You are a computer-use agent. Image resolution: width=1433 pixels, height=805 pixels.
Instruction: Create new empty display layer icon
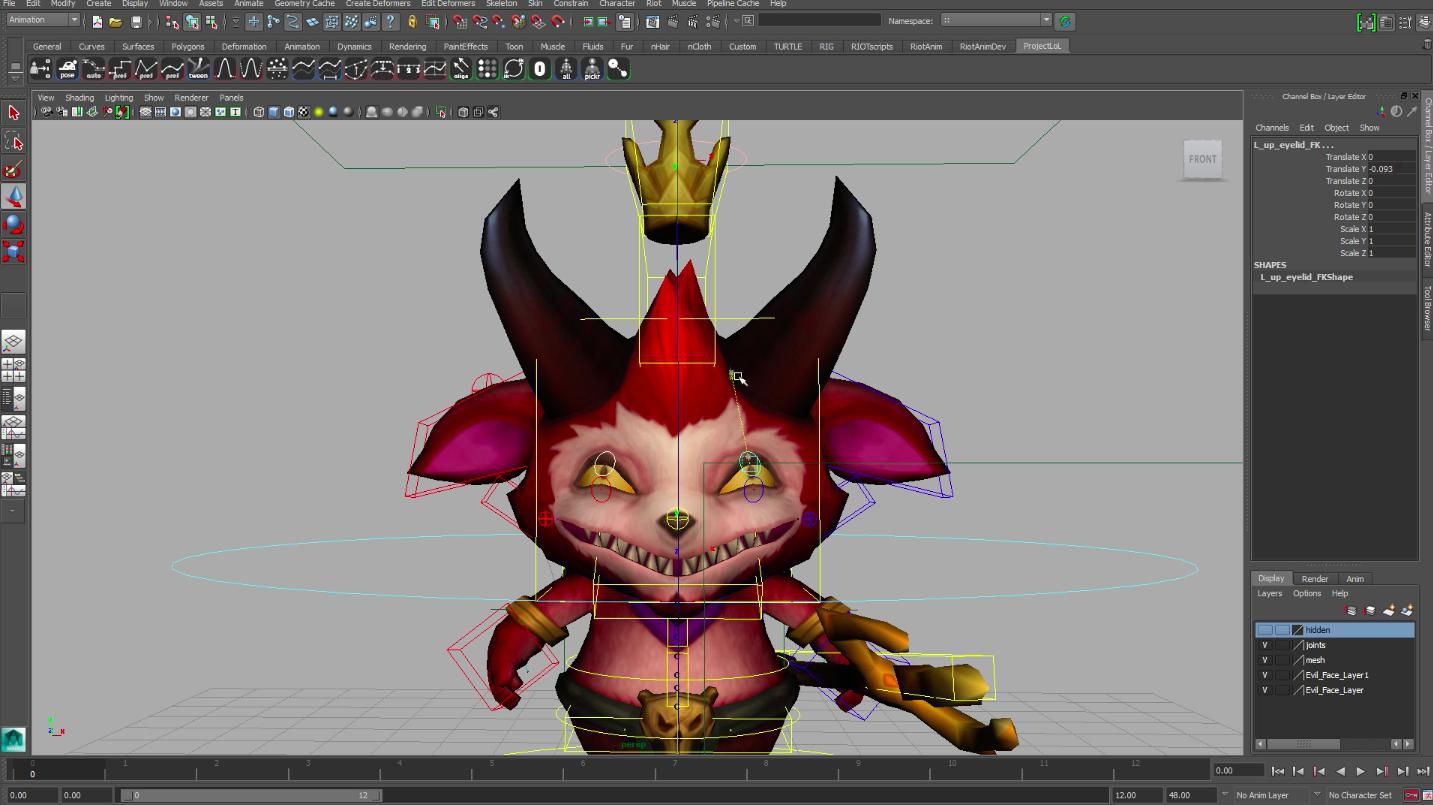[x=1389, y=610]
